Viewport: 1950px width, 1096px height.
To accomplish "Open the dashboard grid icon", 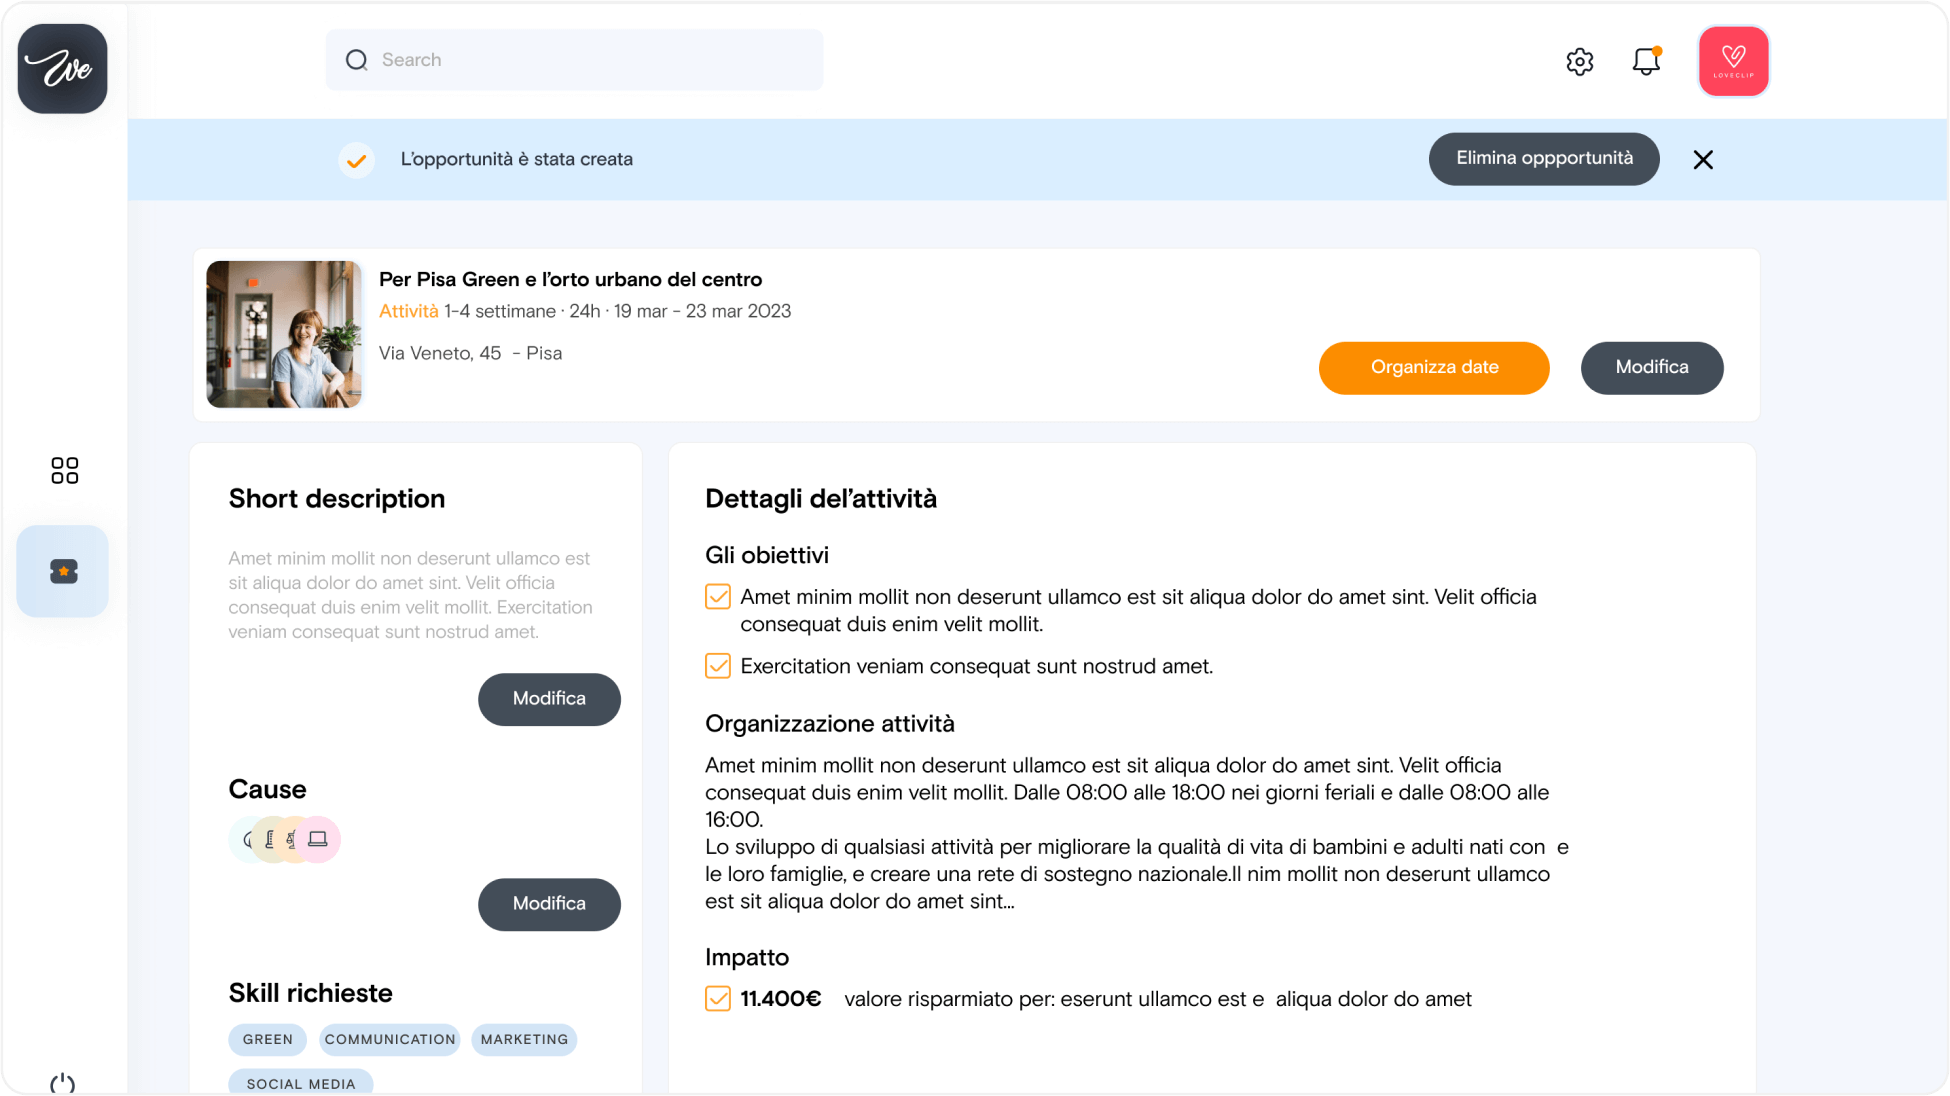I will click(x=64, y=470).
